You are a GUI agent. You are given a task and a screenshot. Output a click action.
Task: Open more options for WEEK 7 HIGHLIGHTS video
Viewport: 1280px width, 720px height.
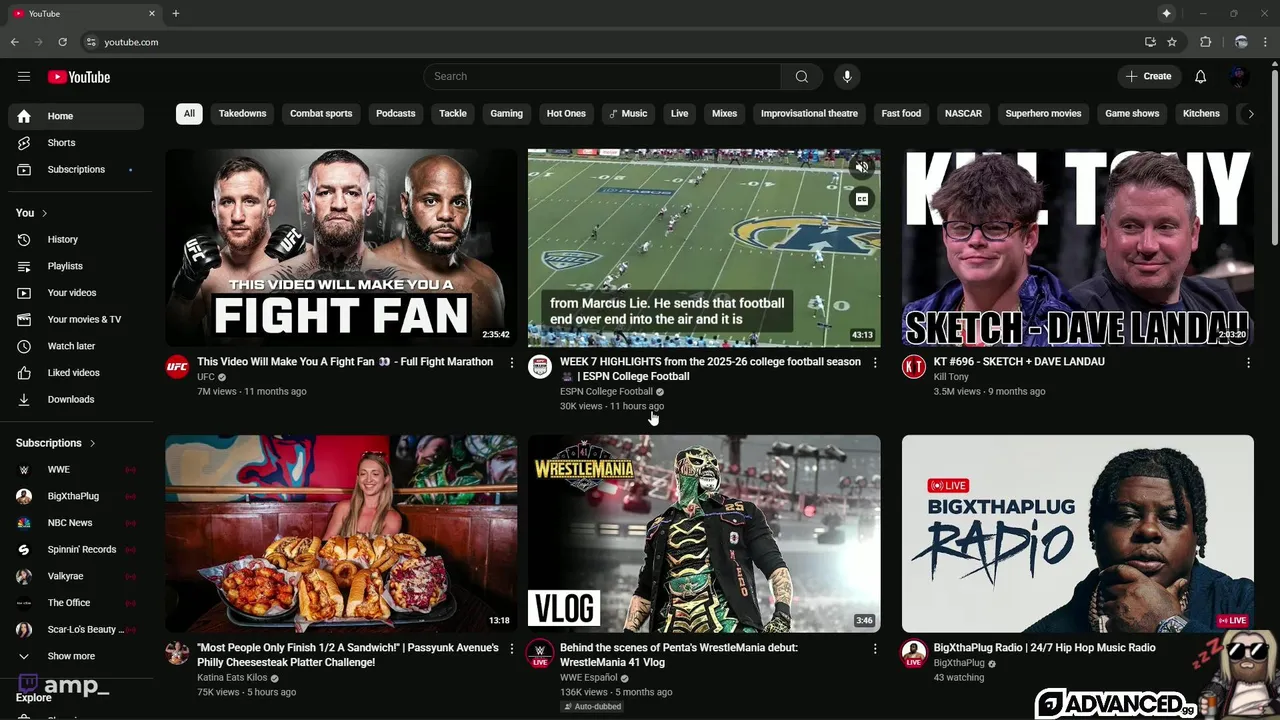point(875,363)
